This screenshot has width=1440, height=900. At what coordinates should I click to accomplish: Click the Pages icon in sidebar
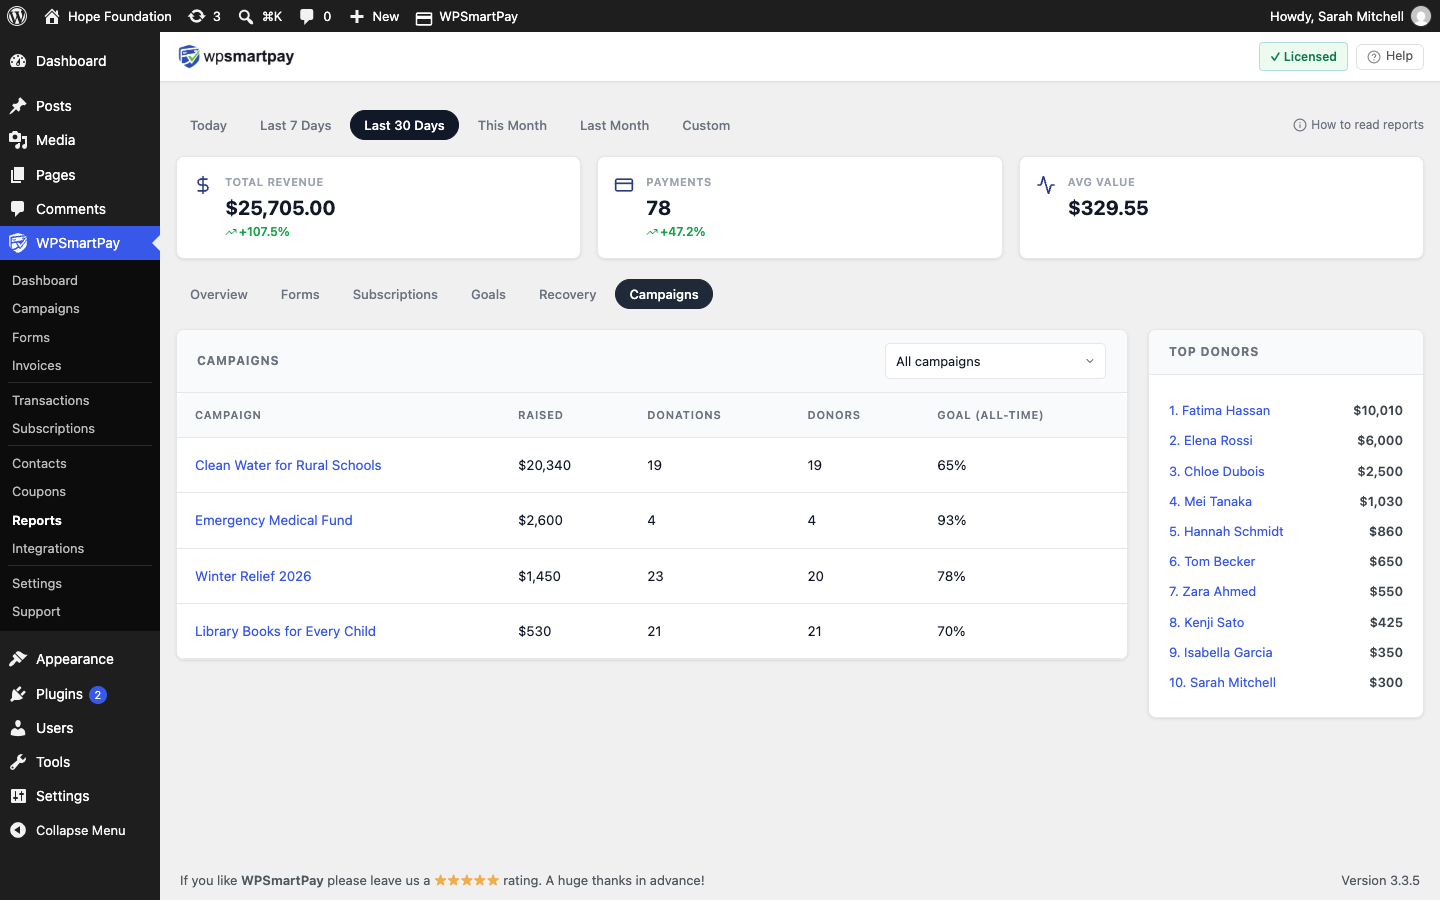(18, 175)
